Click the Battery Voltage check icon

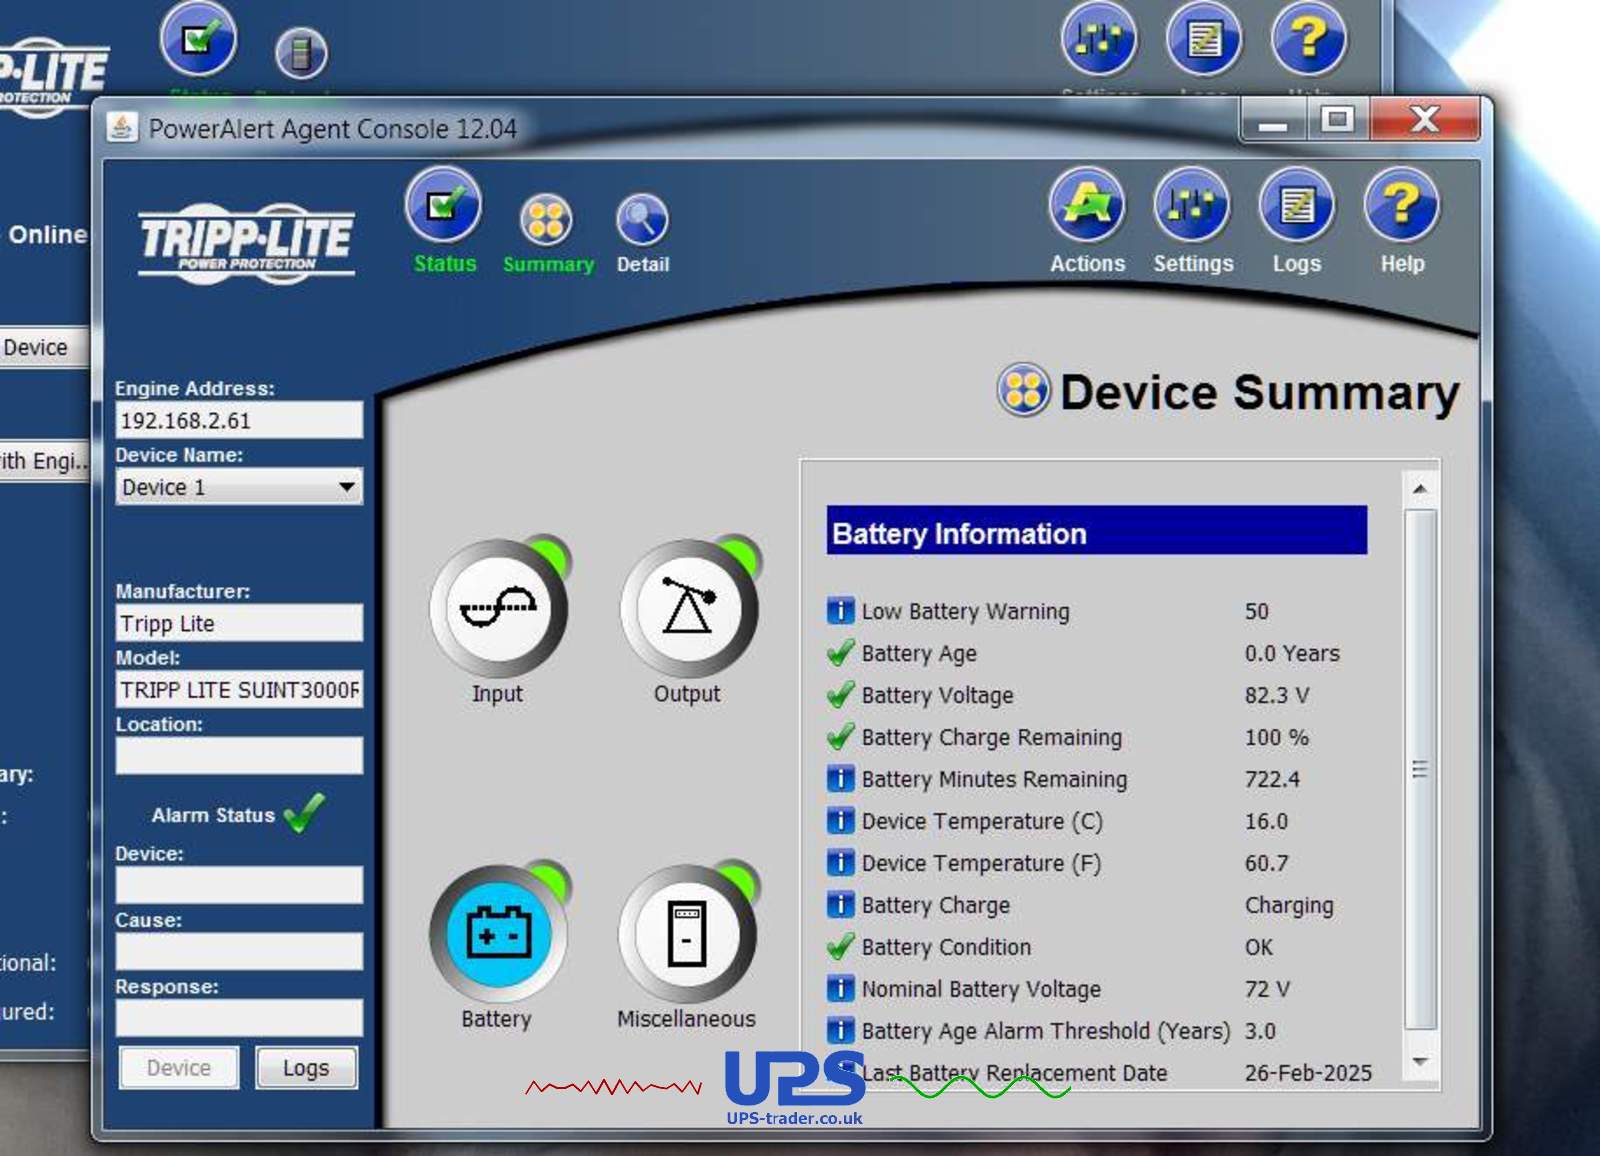841,695
